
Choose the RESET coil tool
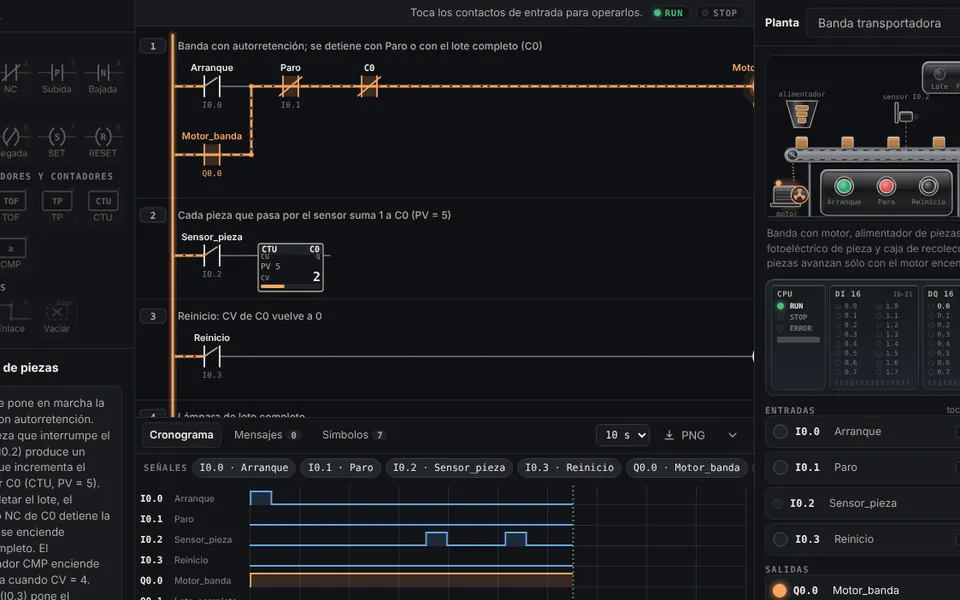[102, 142]
